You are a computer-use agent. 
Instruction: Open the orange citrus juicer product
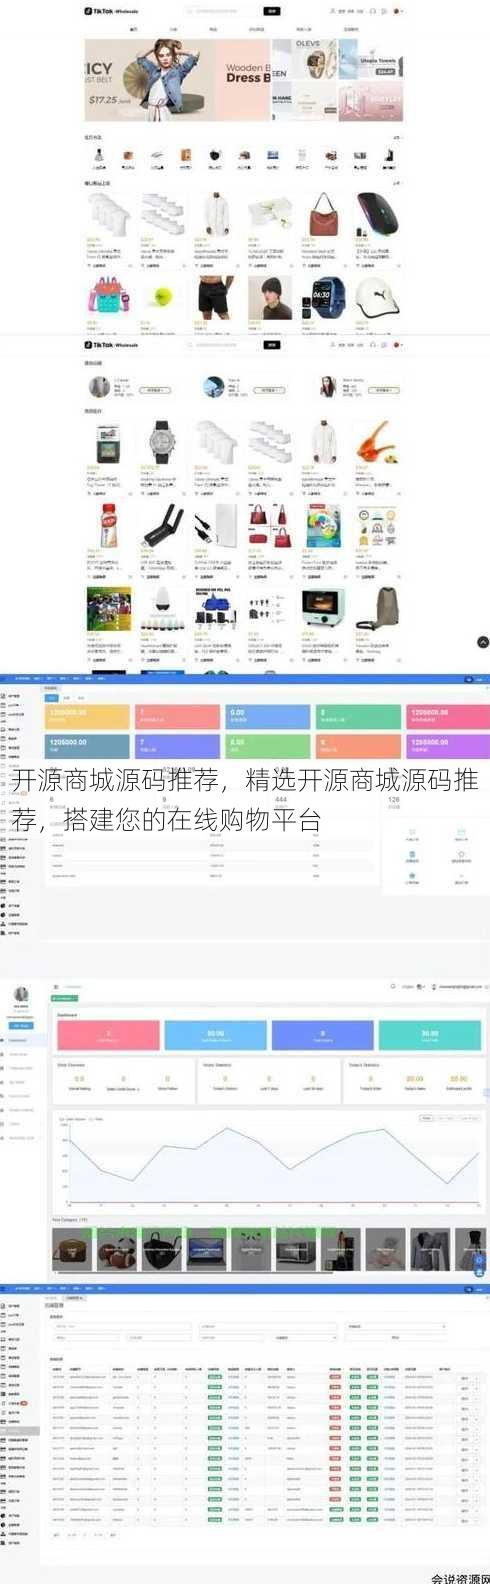pos(376,441)
